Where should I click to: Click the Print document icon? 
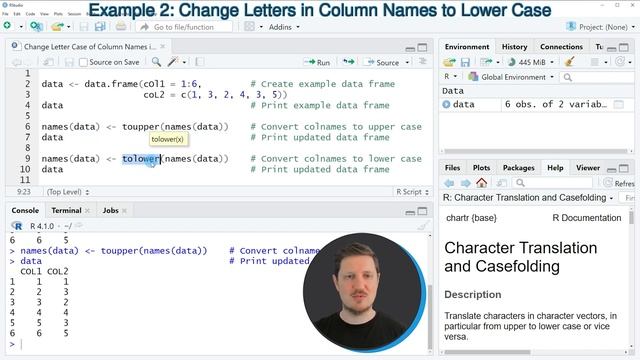pyautogui.click(x=121, y=27)
